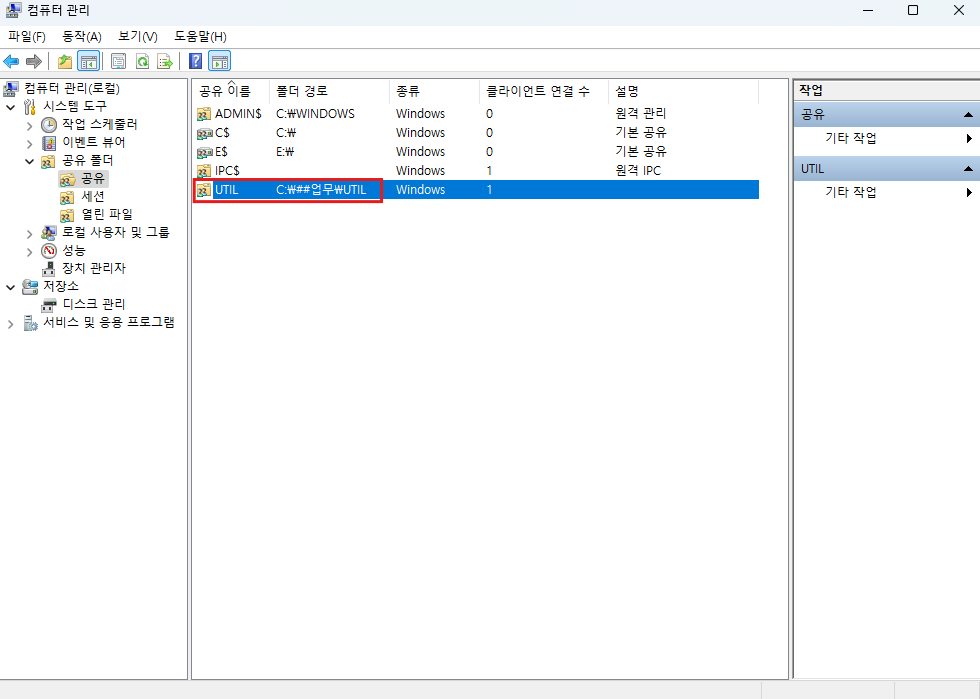The width and height of the screenshot is (980, 699).
Task: Sort shares by the 공유 이름 column header
Action: 225,91
